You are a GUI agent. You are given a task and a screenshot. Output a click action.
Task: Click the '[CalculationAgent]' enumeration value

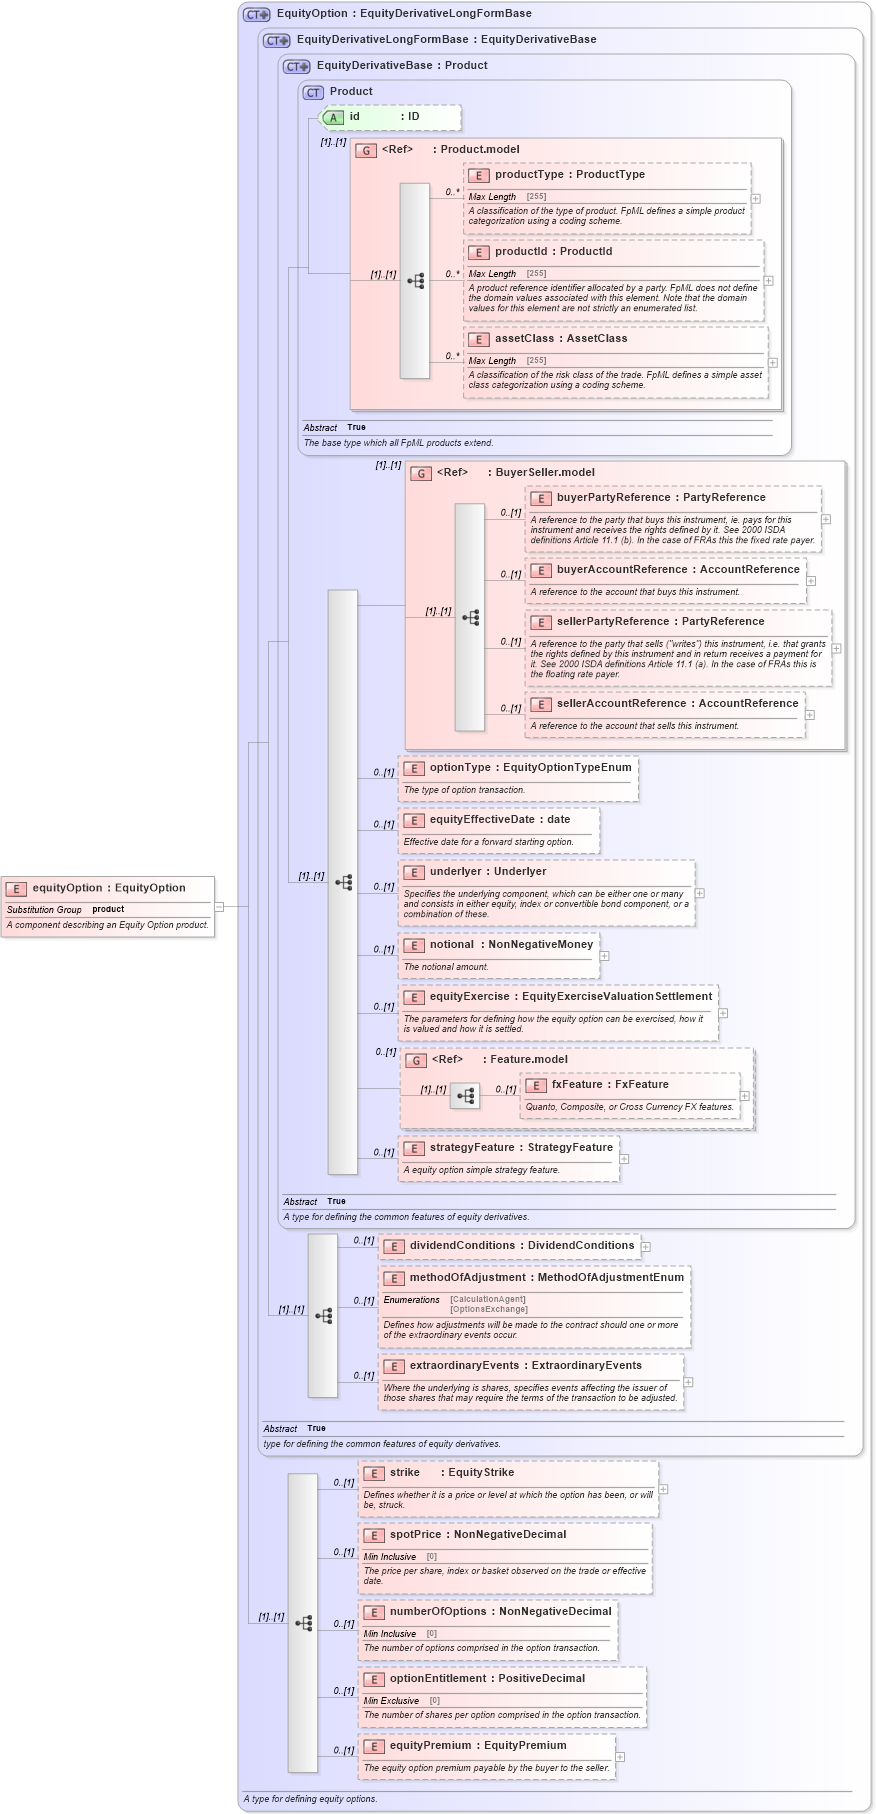pos(488,1300)
